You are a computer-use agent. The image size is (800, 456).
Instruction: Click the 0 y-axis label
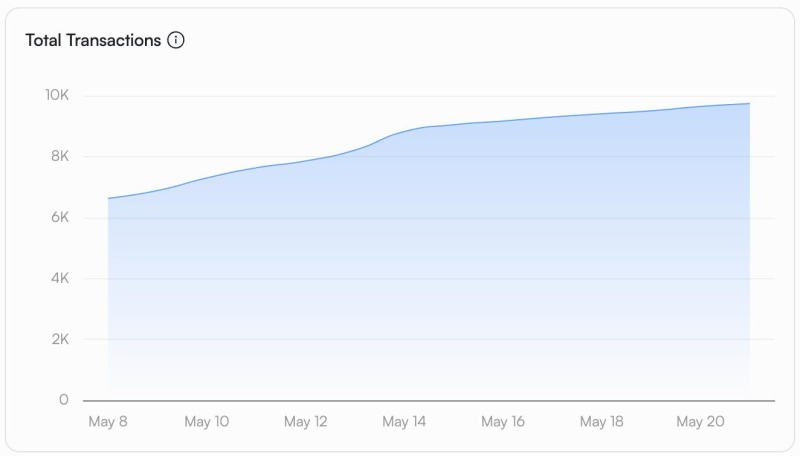point(64,400)
